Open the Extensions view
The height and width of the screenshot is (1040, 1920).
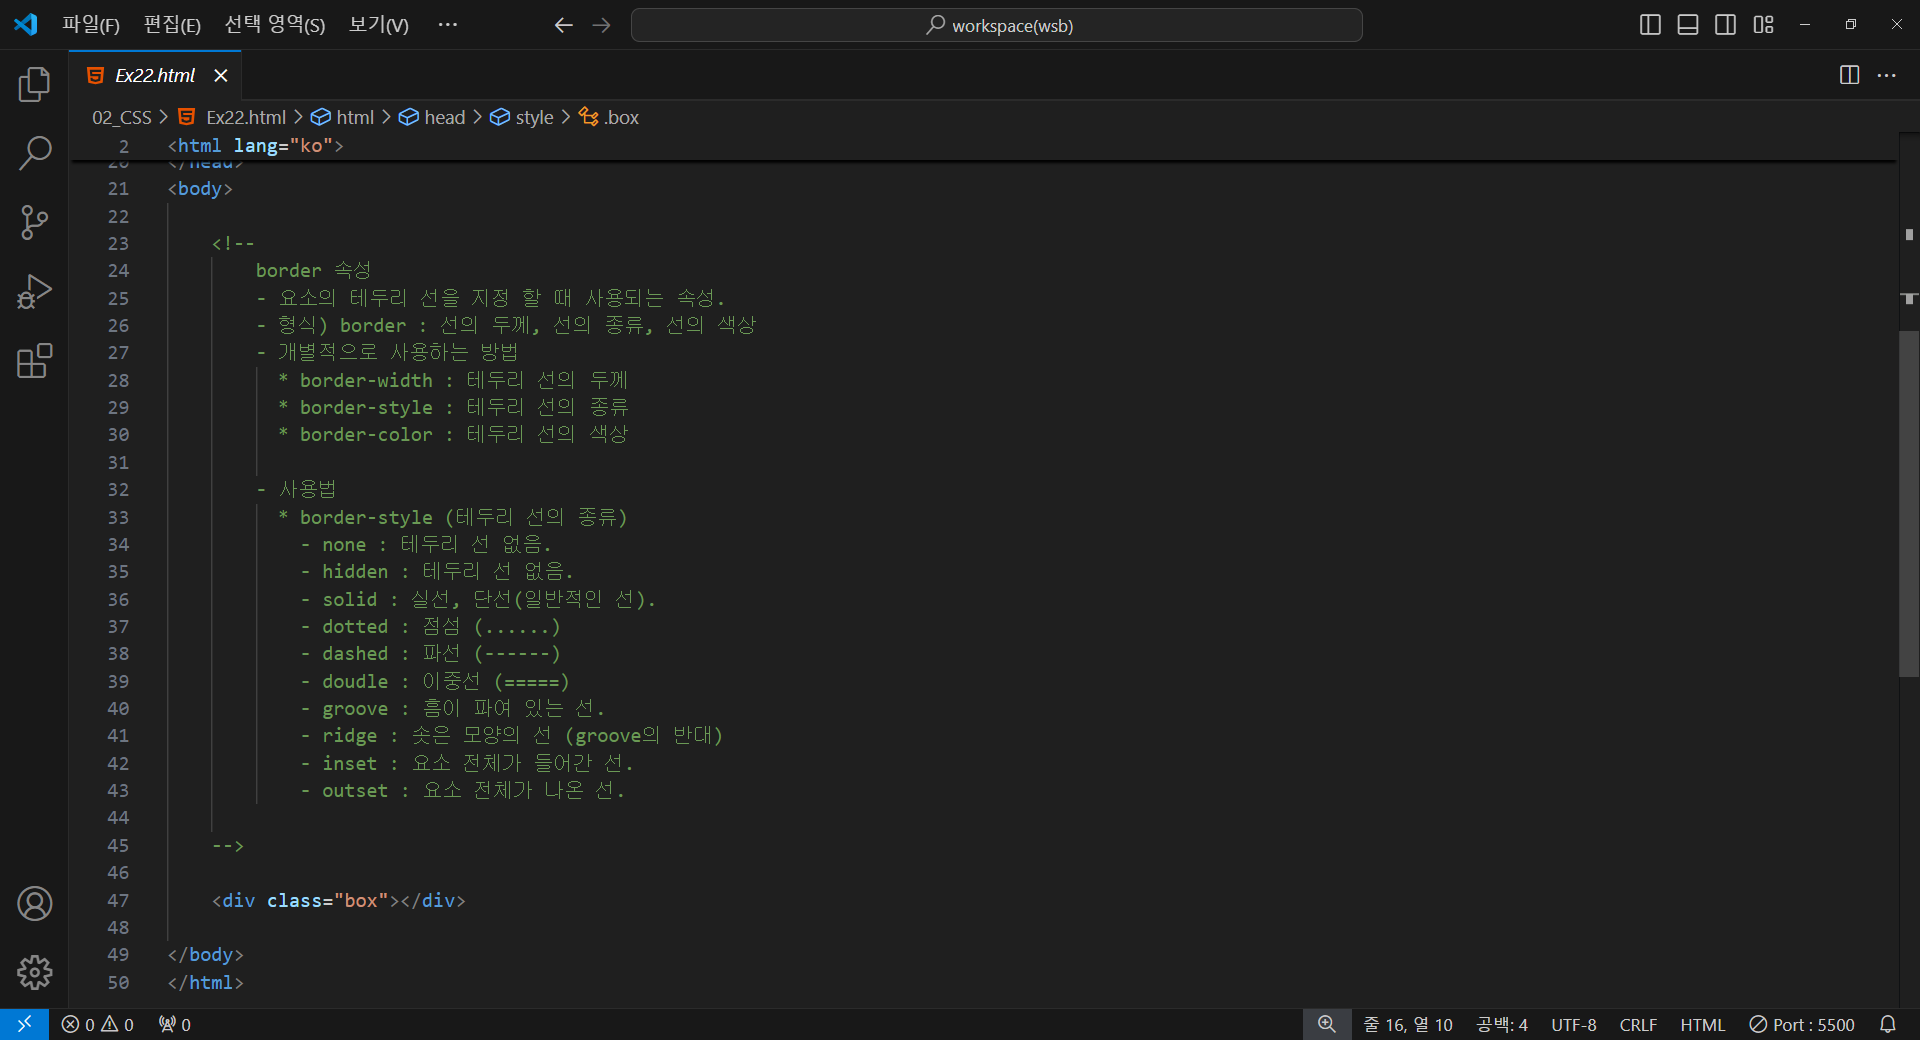coord(34,360)
